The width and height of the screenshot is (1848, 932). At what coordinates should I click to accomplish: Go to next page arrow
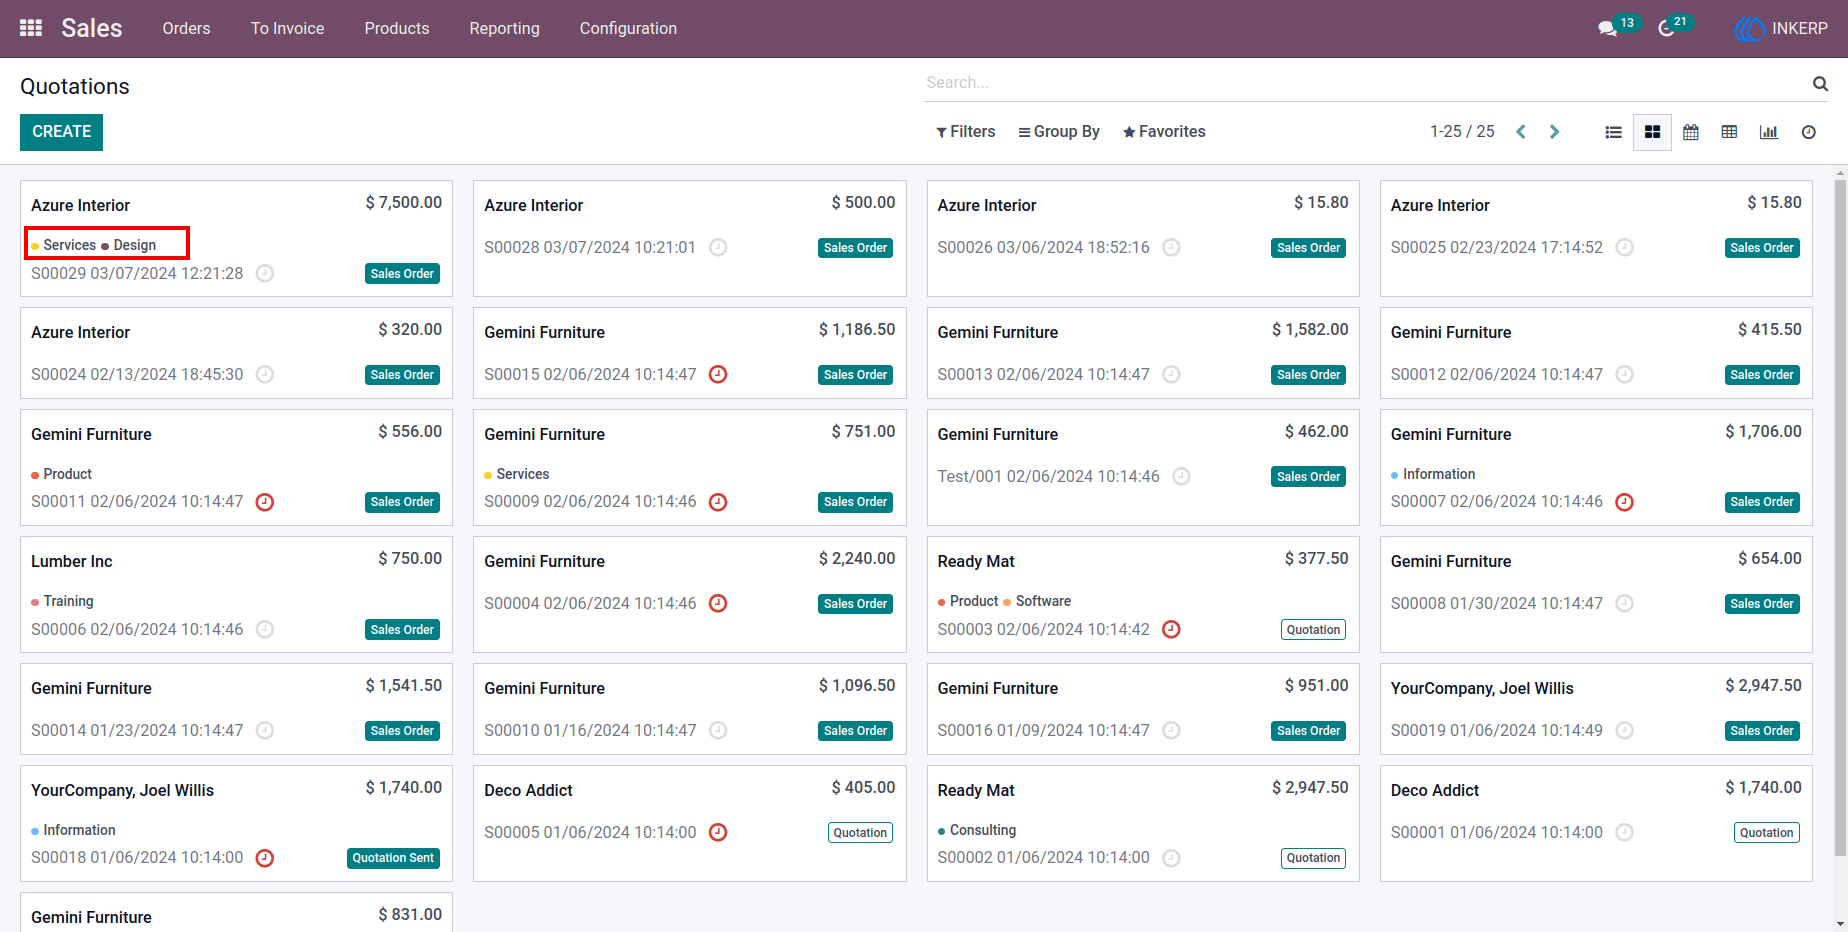[x=1554, y=132]
